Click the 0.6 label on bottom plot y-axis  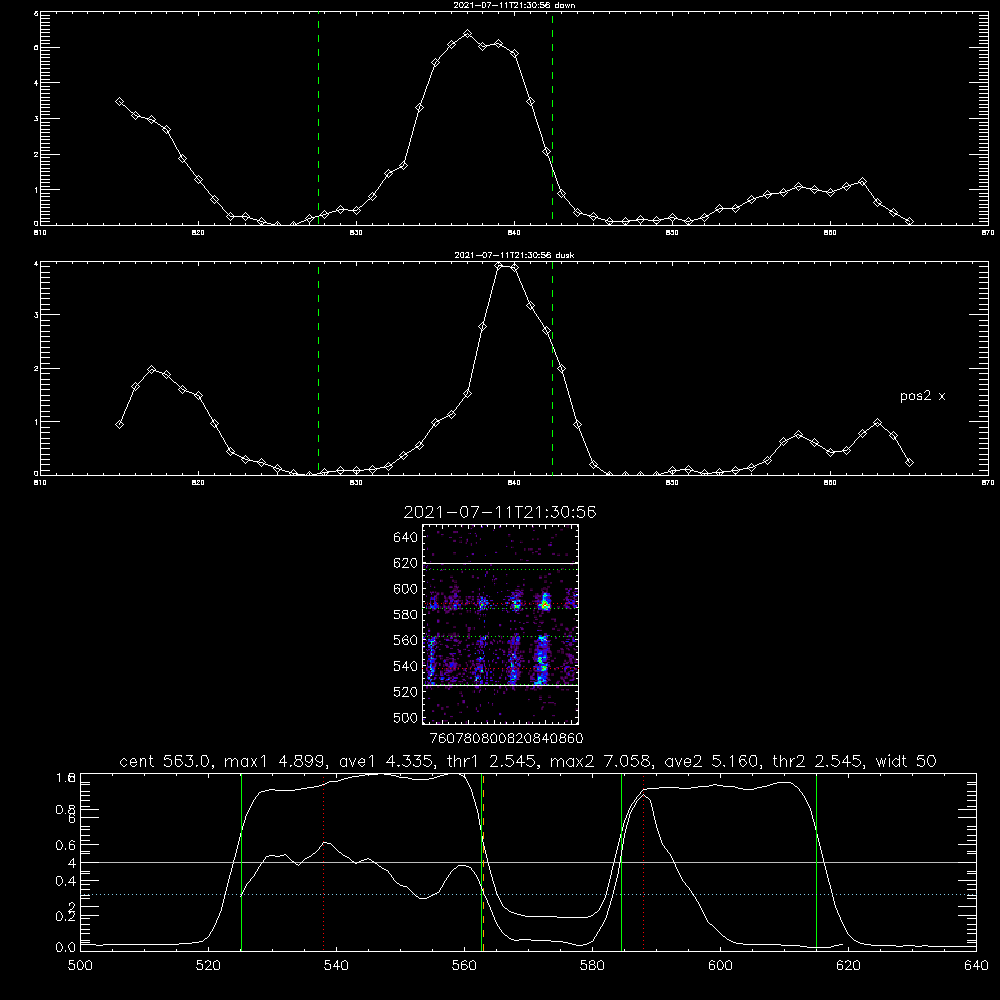66,845
